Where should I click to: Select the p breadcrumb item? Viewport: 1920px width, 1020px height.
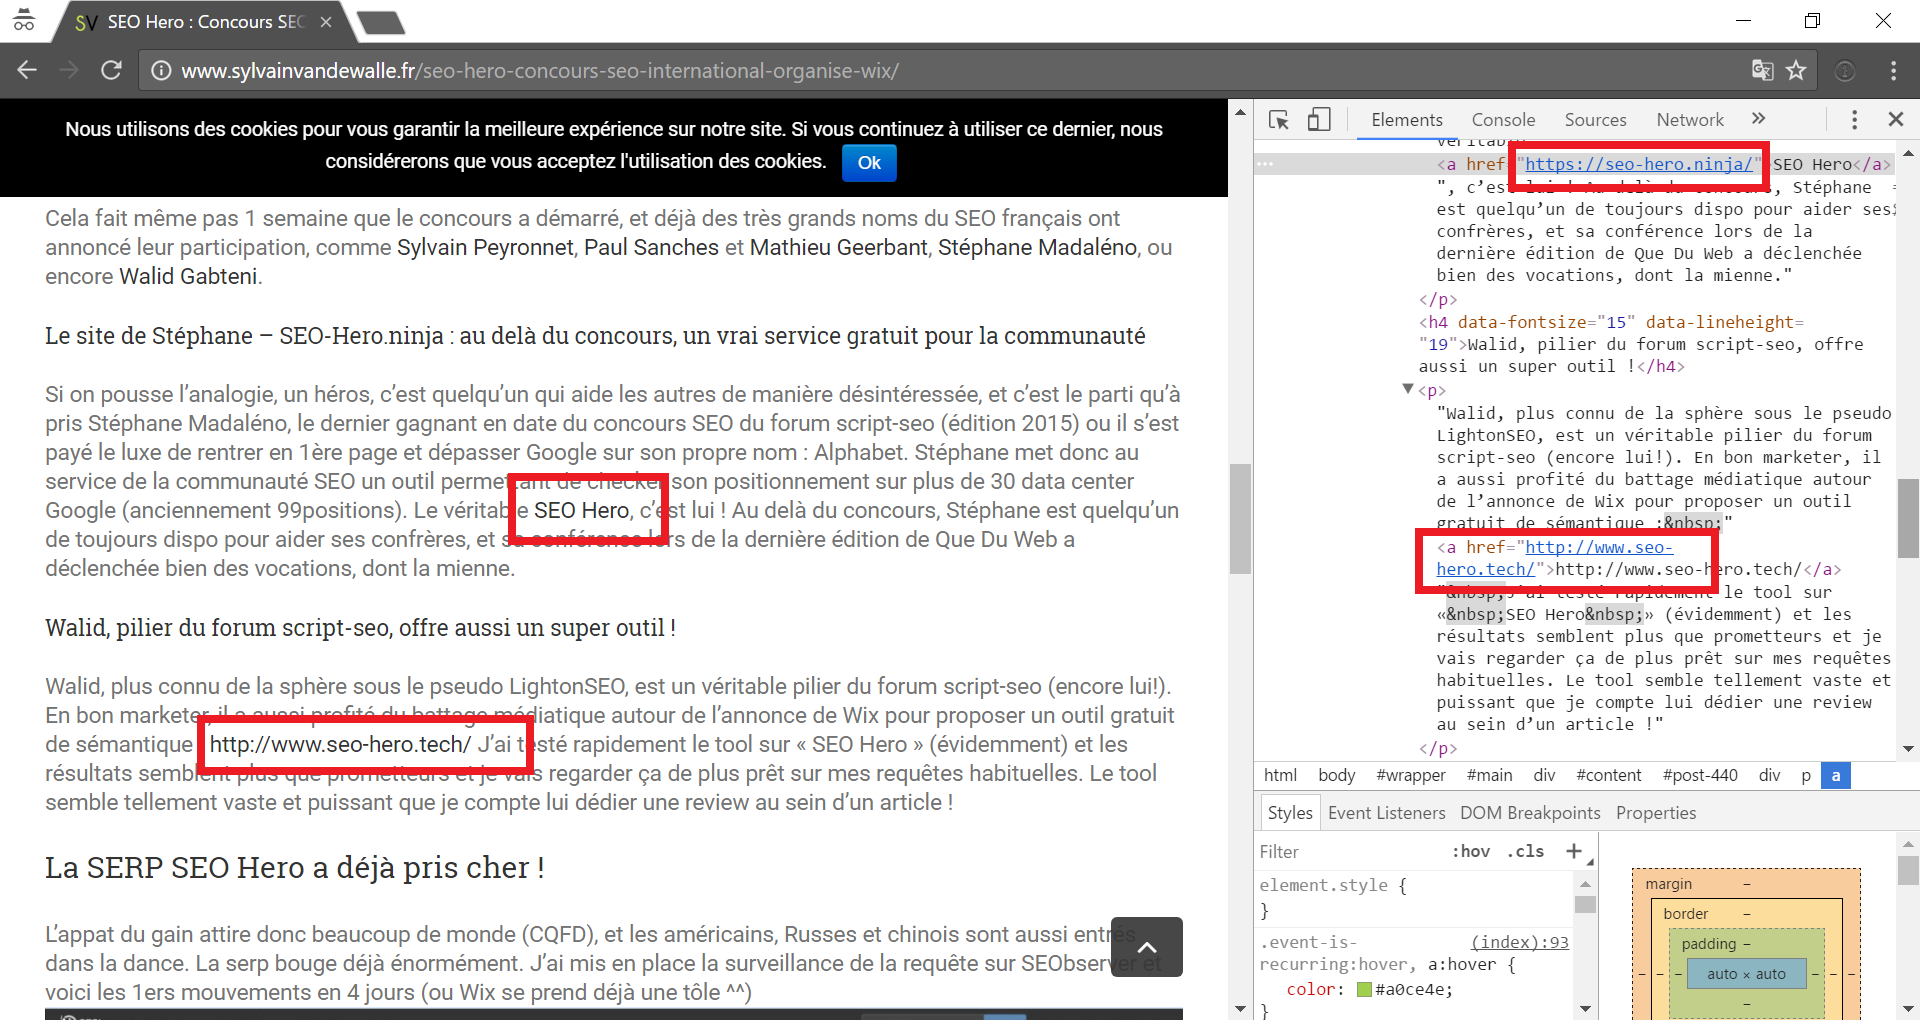pos(1805,775)
